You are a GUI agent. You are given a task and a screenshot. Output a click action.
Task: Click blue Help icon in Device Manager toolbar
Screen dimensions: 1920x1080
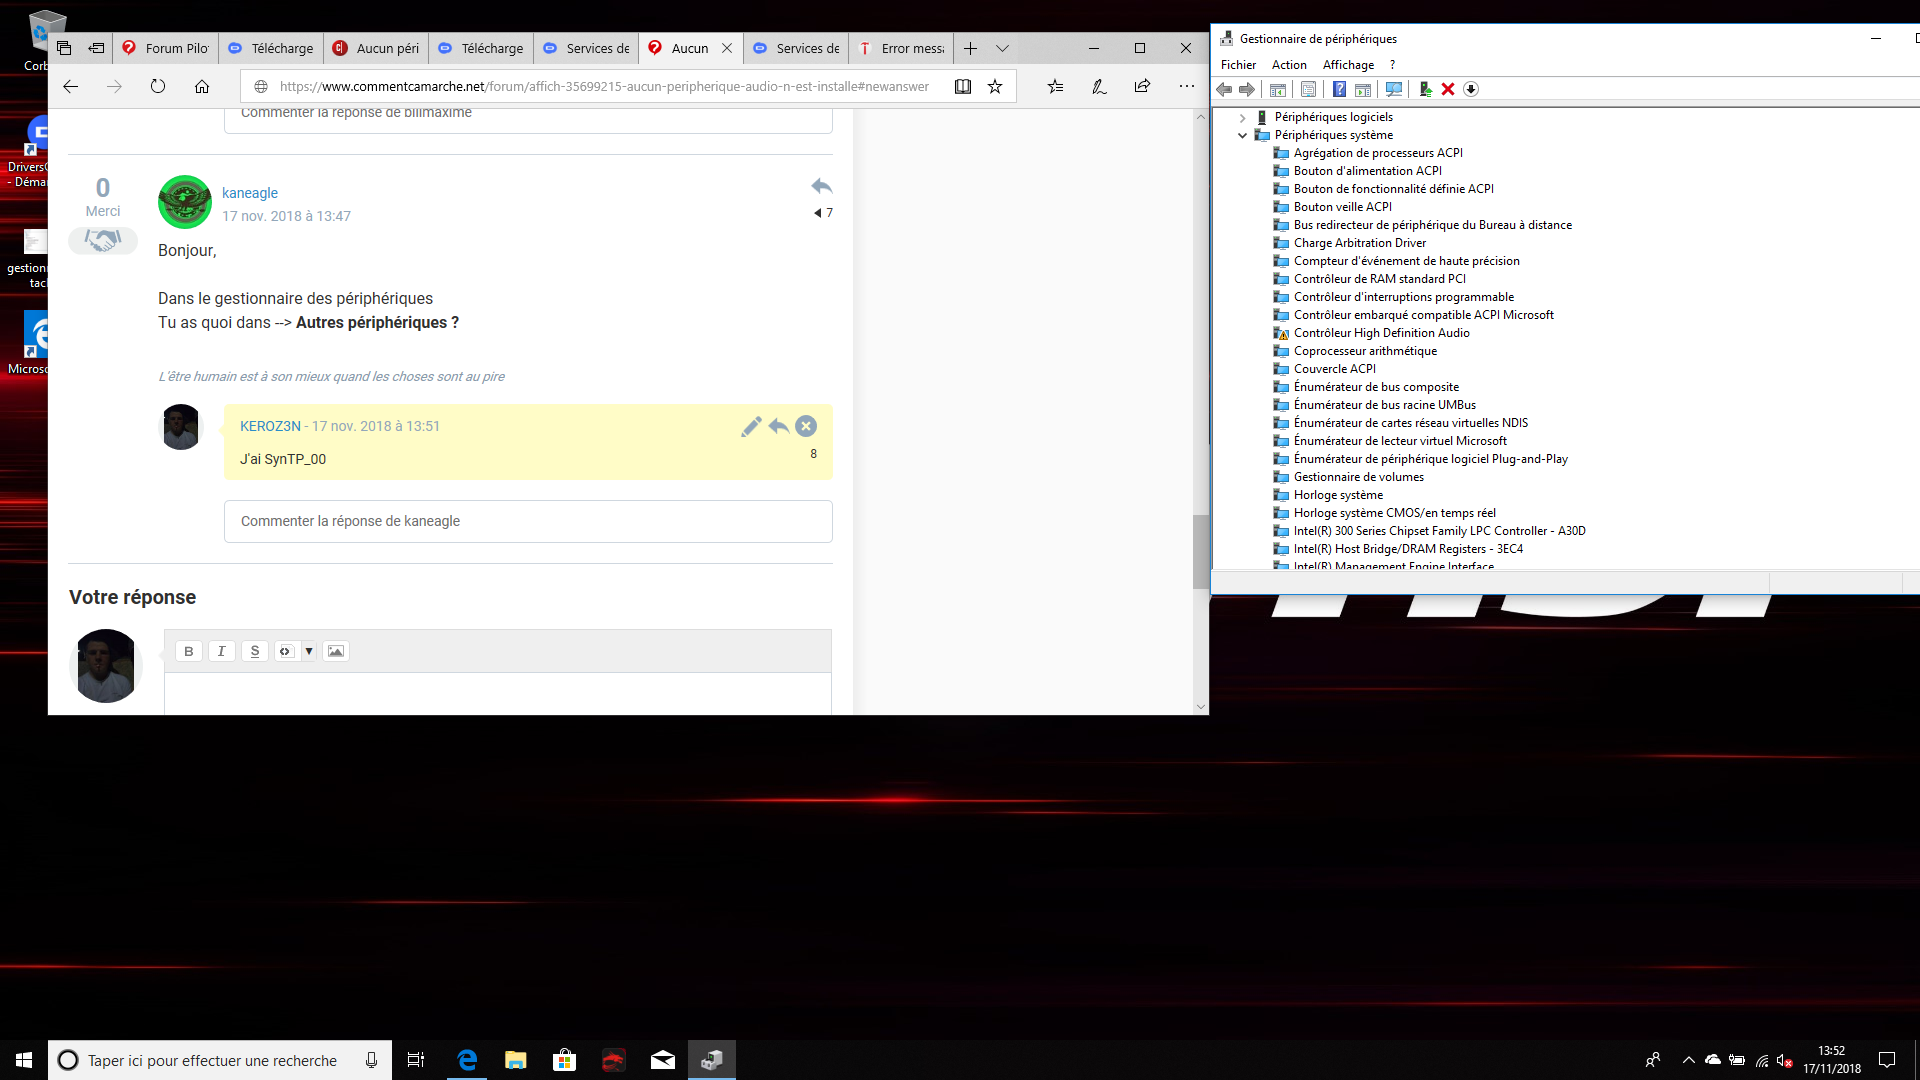[x=1339, y=89]
